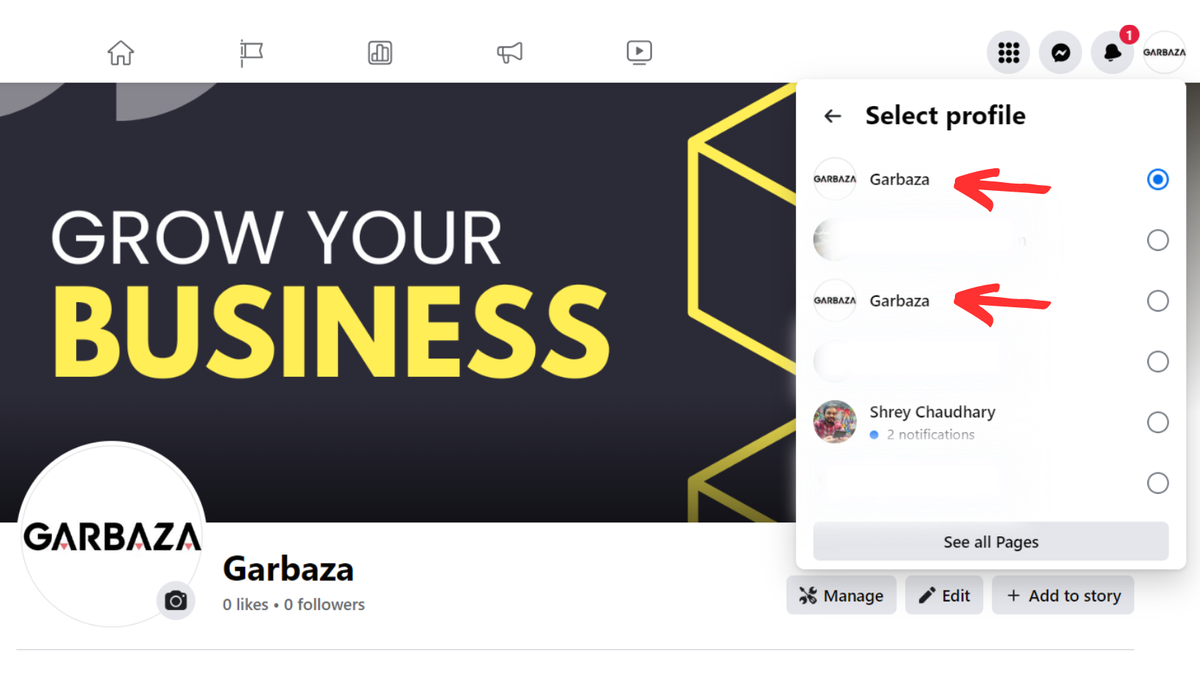Open the Watch video icon
This screenshot has width=1200, height=676.
tap(639, 52)
